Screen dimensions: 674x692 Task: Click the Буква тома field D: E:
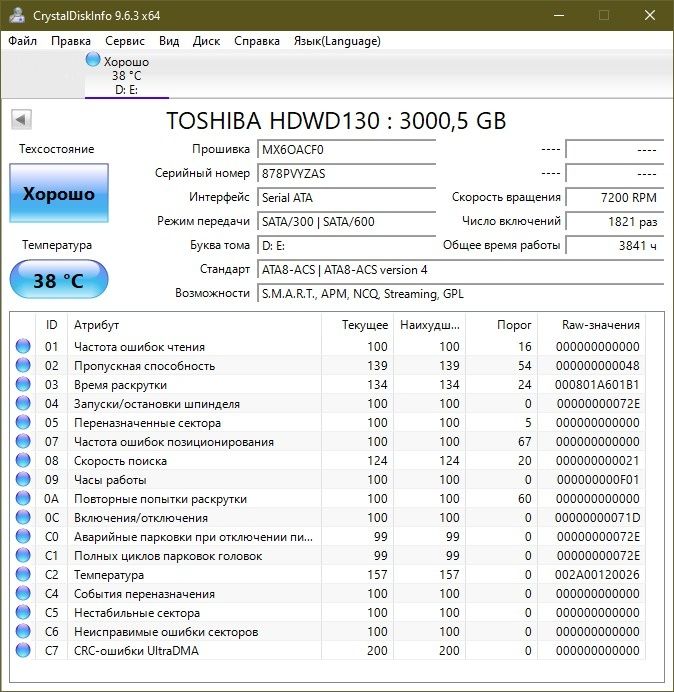pyautogui.click(x=346, y=245)
